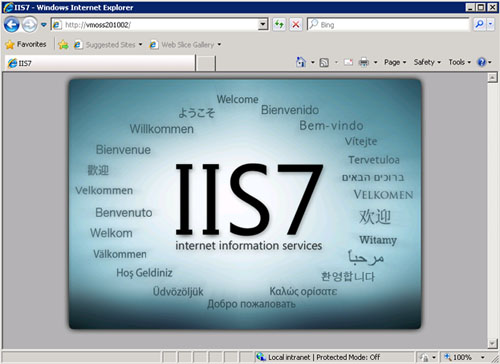
Task: Click the Help question mark icon
Action: pos(482,62)
